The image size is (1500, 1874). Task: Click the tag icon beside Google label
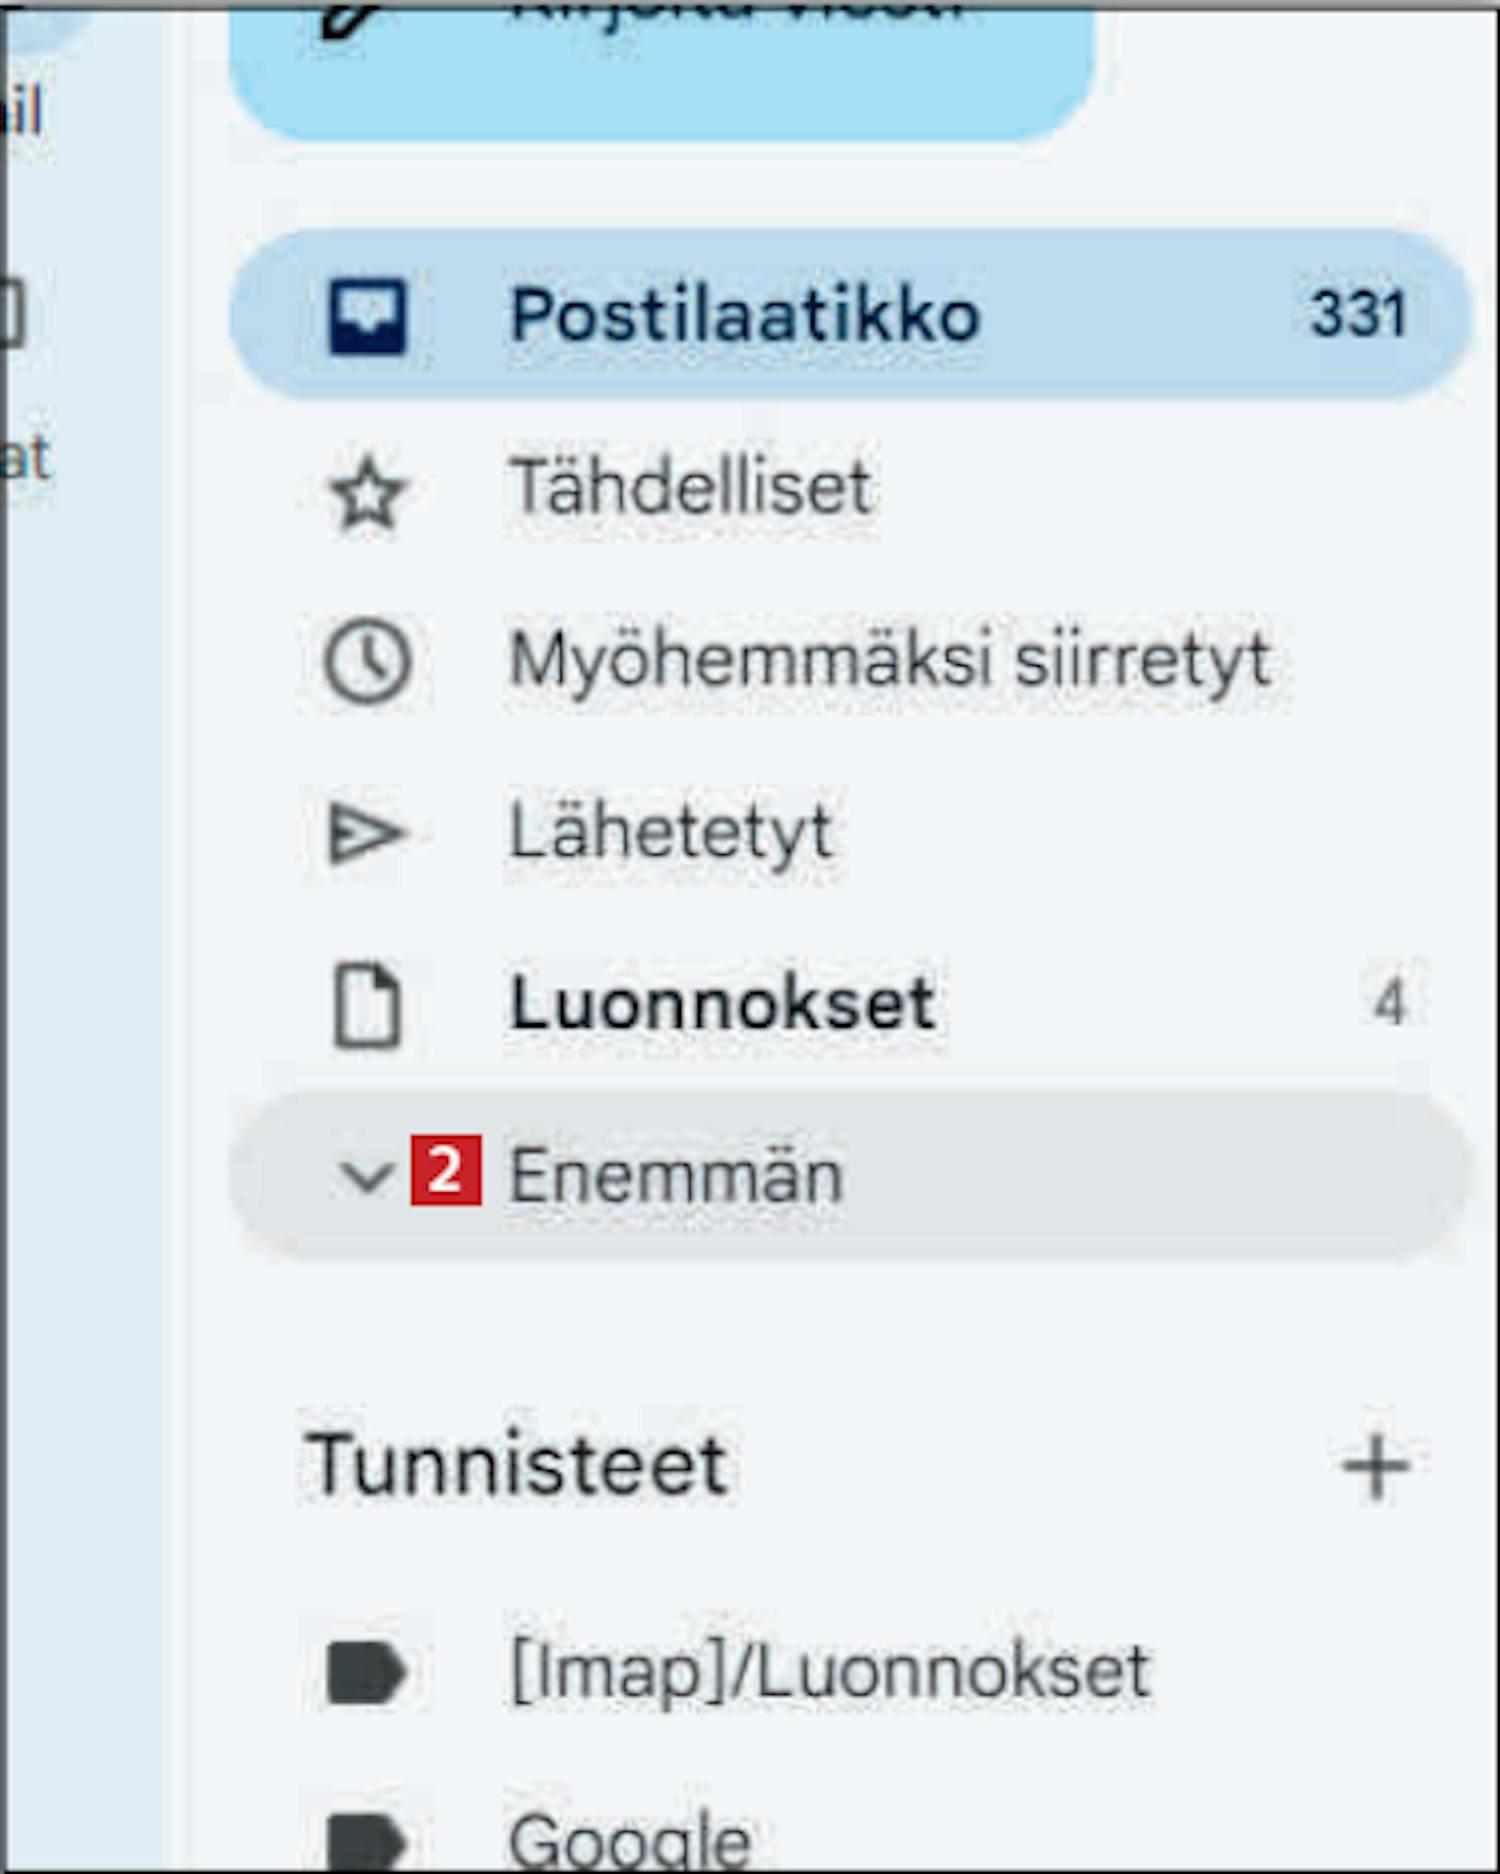tap(366, 1838)
